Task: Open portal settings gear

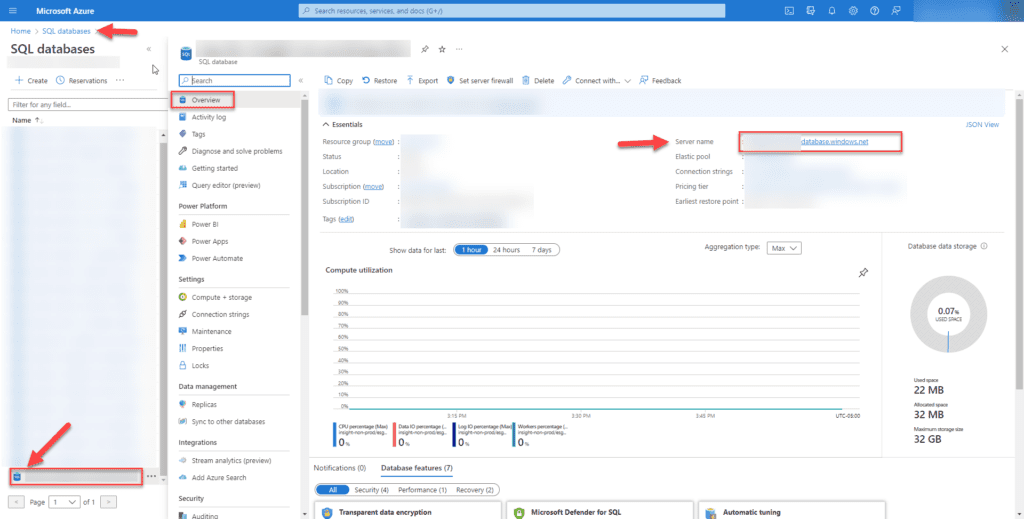Action: tap(853, 11)
